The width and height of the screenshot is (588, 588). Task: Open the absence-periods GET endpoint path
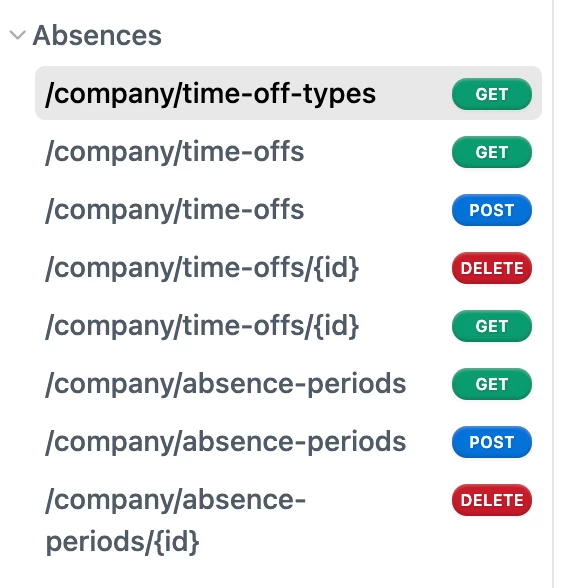[225, 384]
